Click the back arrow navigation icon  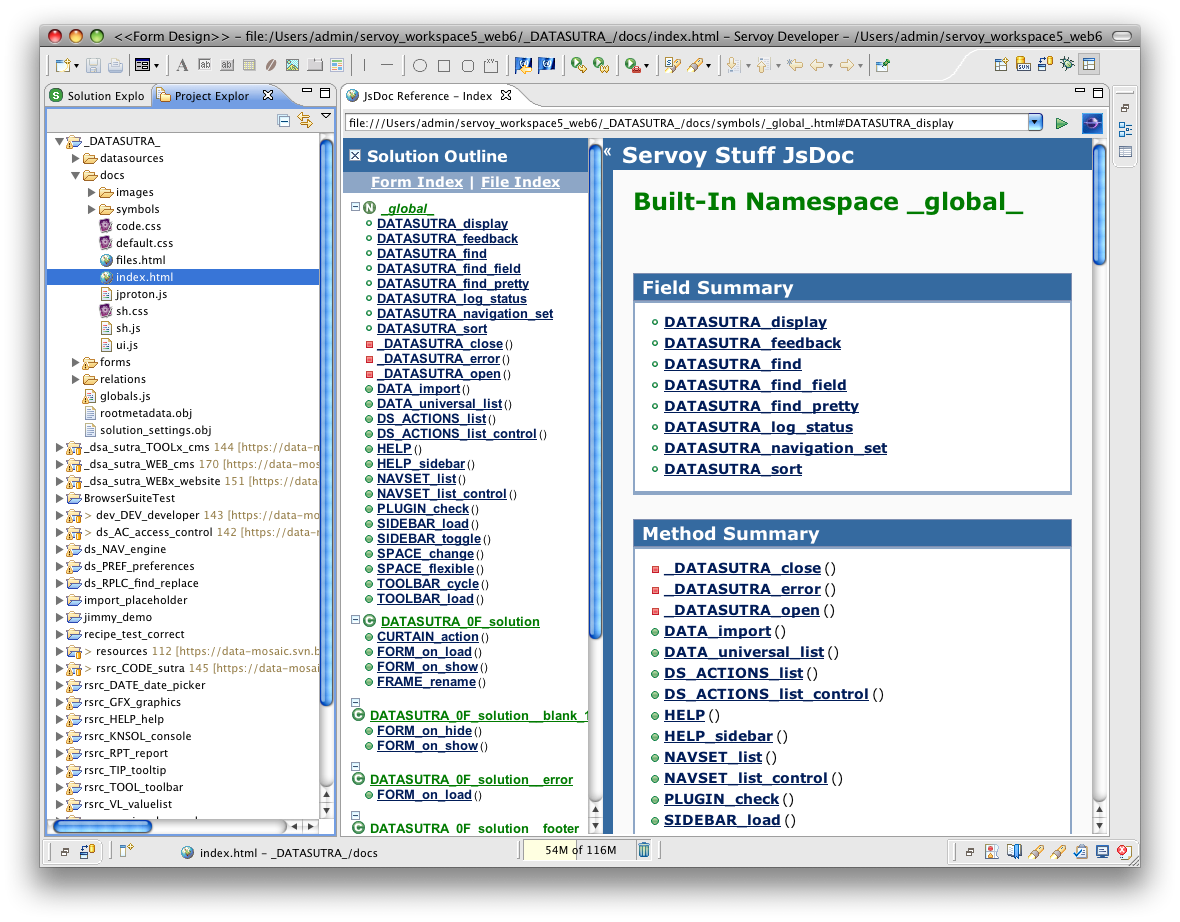817,65
